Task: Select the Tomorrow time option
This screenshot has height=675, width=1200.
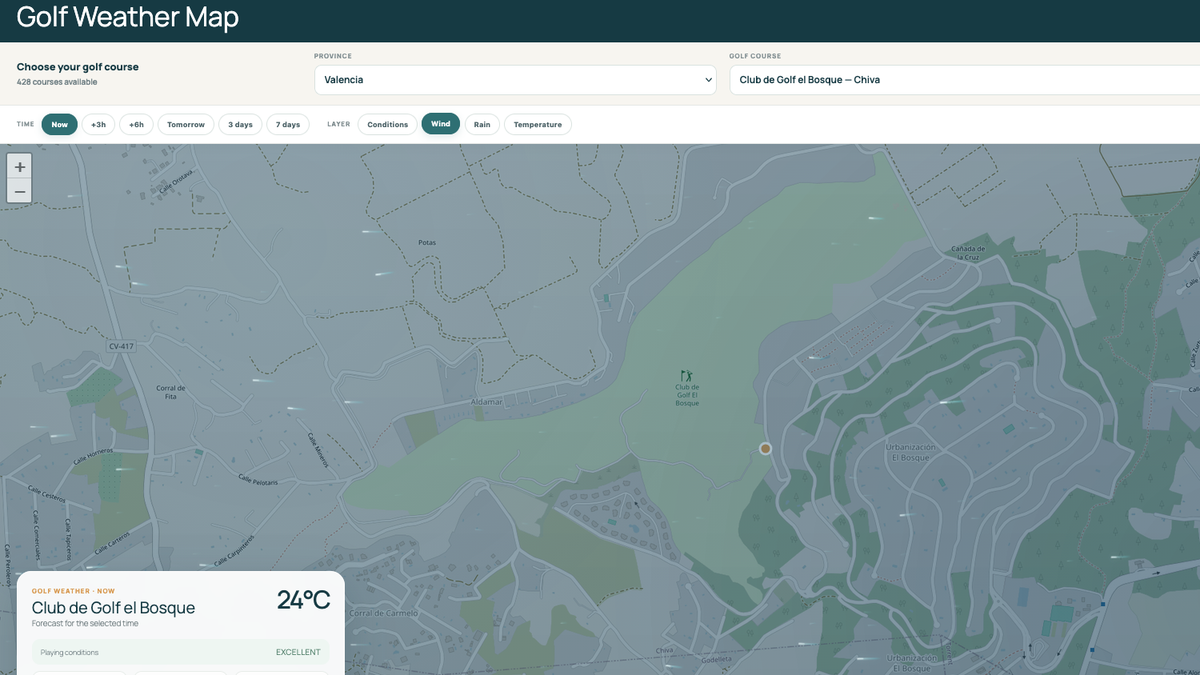Action: click(186, 124)
